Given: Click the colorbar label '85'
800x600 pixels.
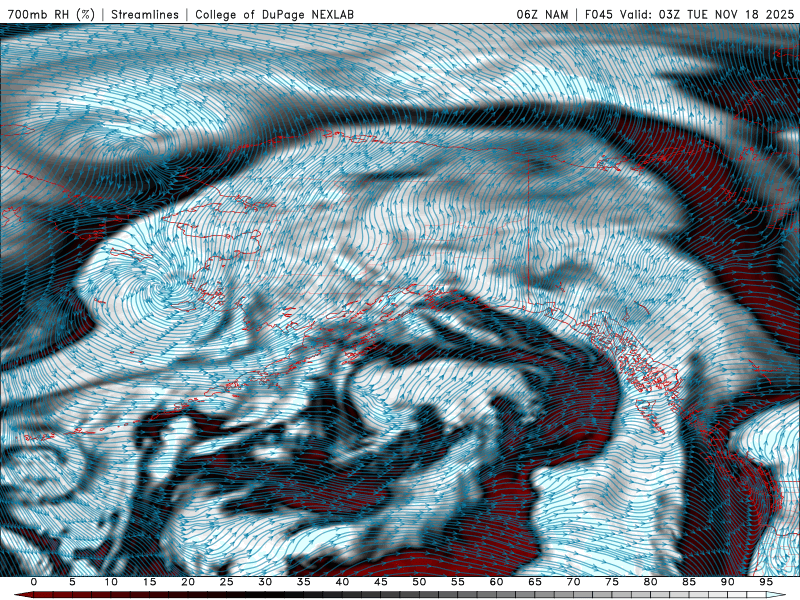Looking at the screenshot, I should coord(689,582).
